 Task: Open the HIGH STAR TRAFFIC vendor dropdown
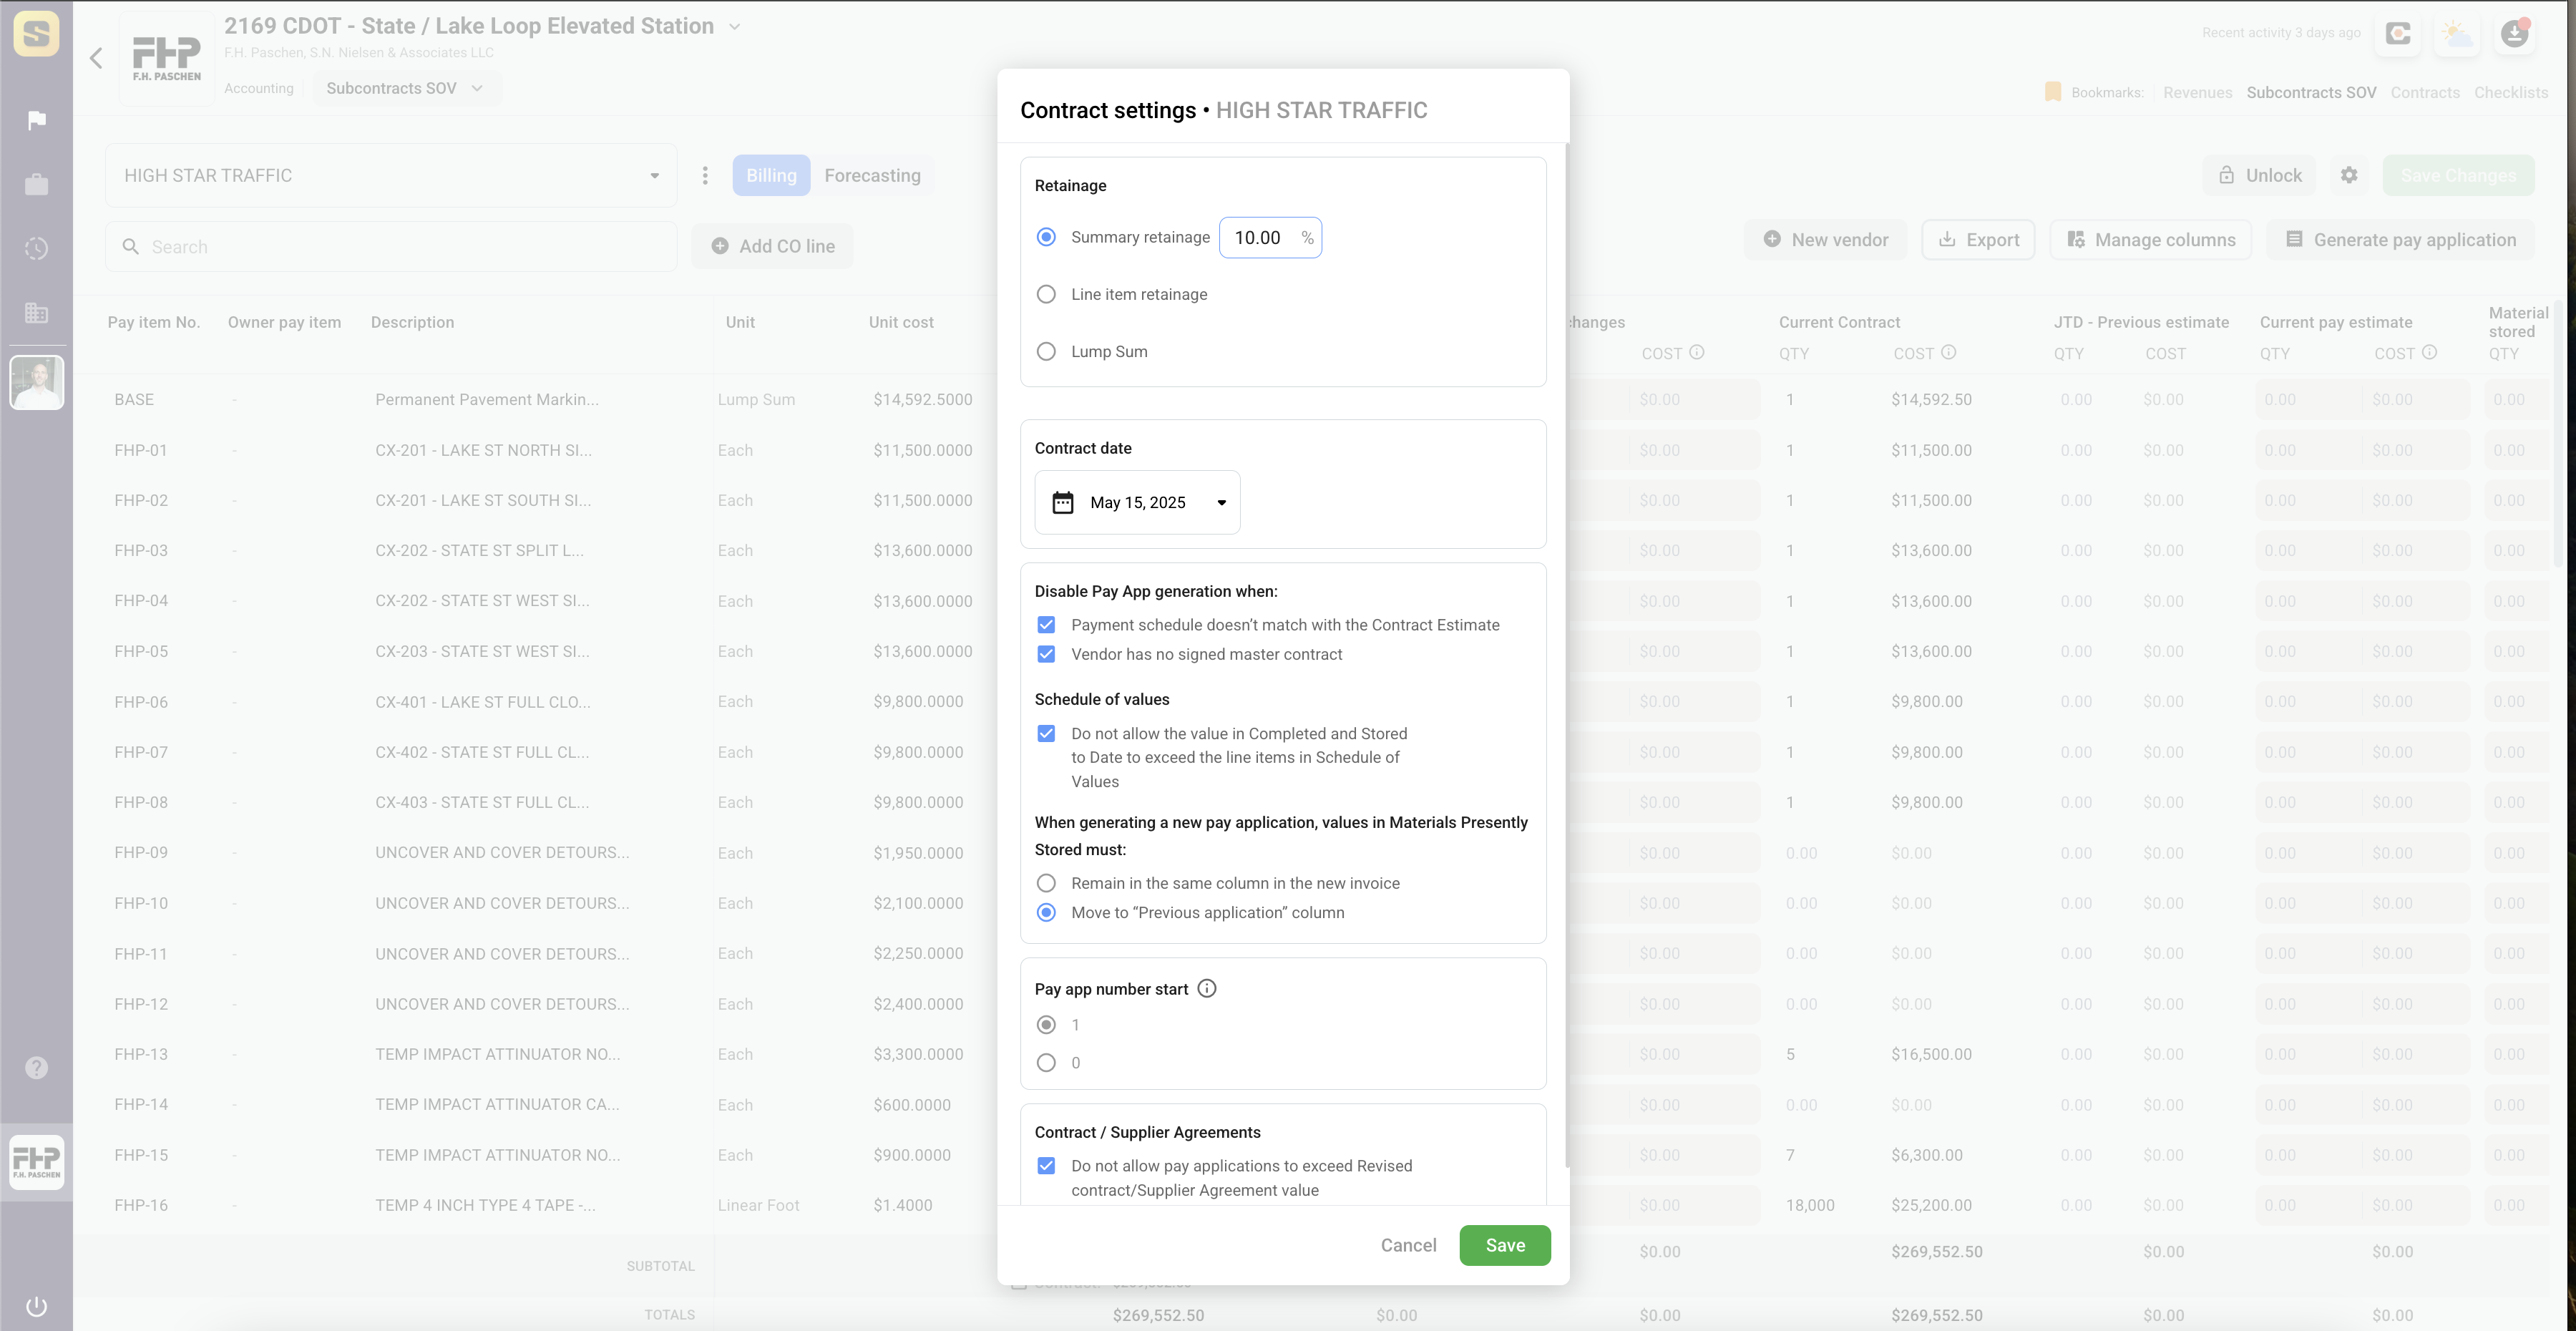tap(392, 175)
